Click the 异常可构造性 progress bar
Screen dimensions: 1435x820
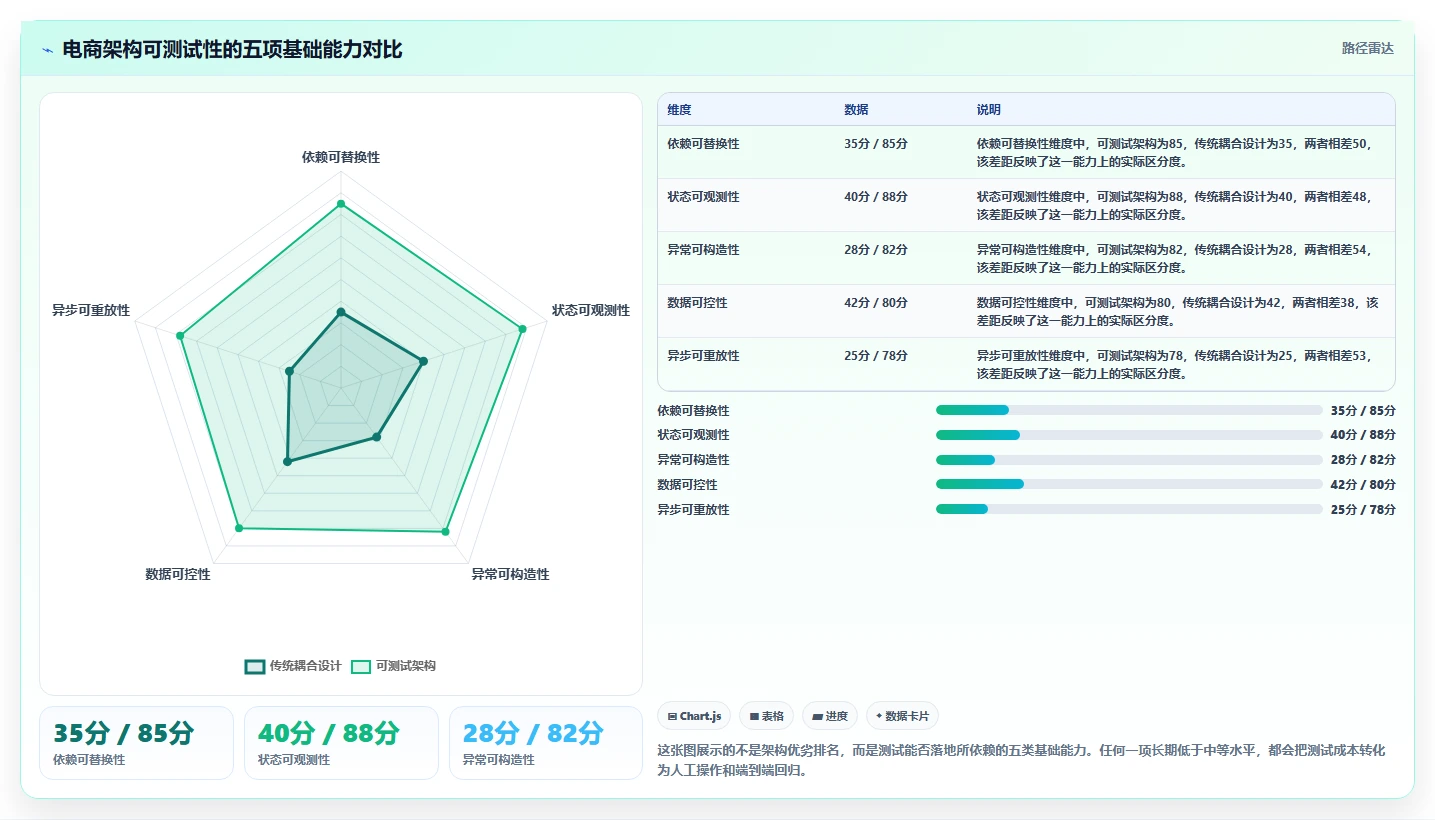pos(1129,460)
